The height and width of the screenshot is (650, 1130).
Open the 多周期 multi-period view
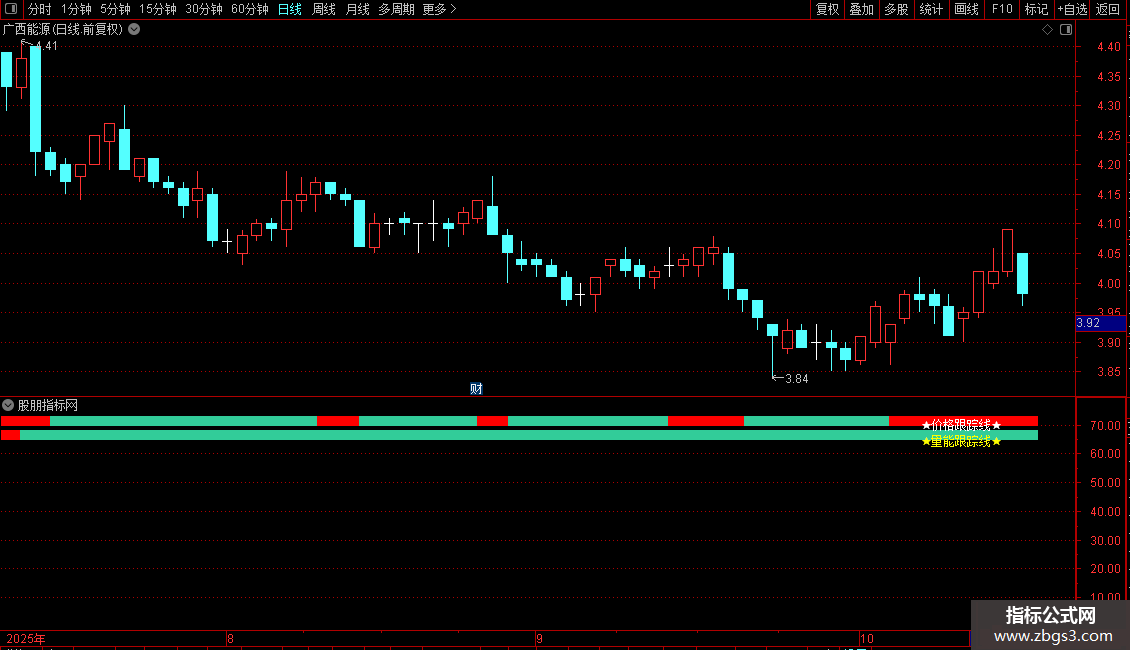pos(396,9)
